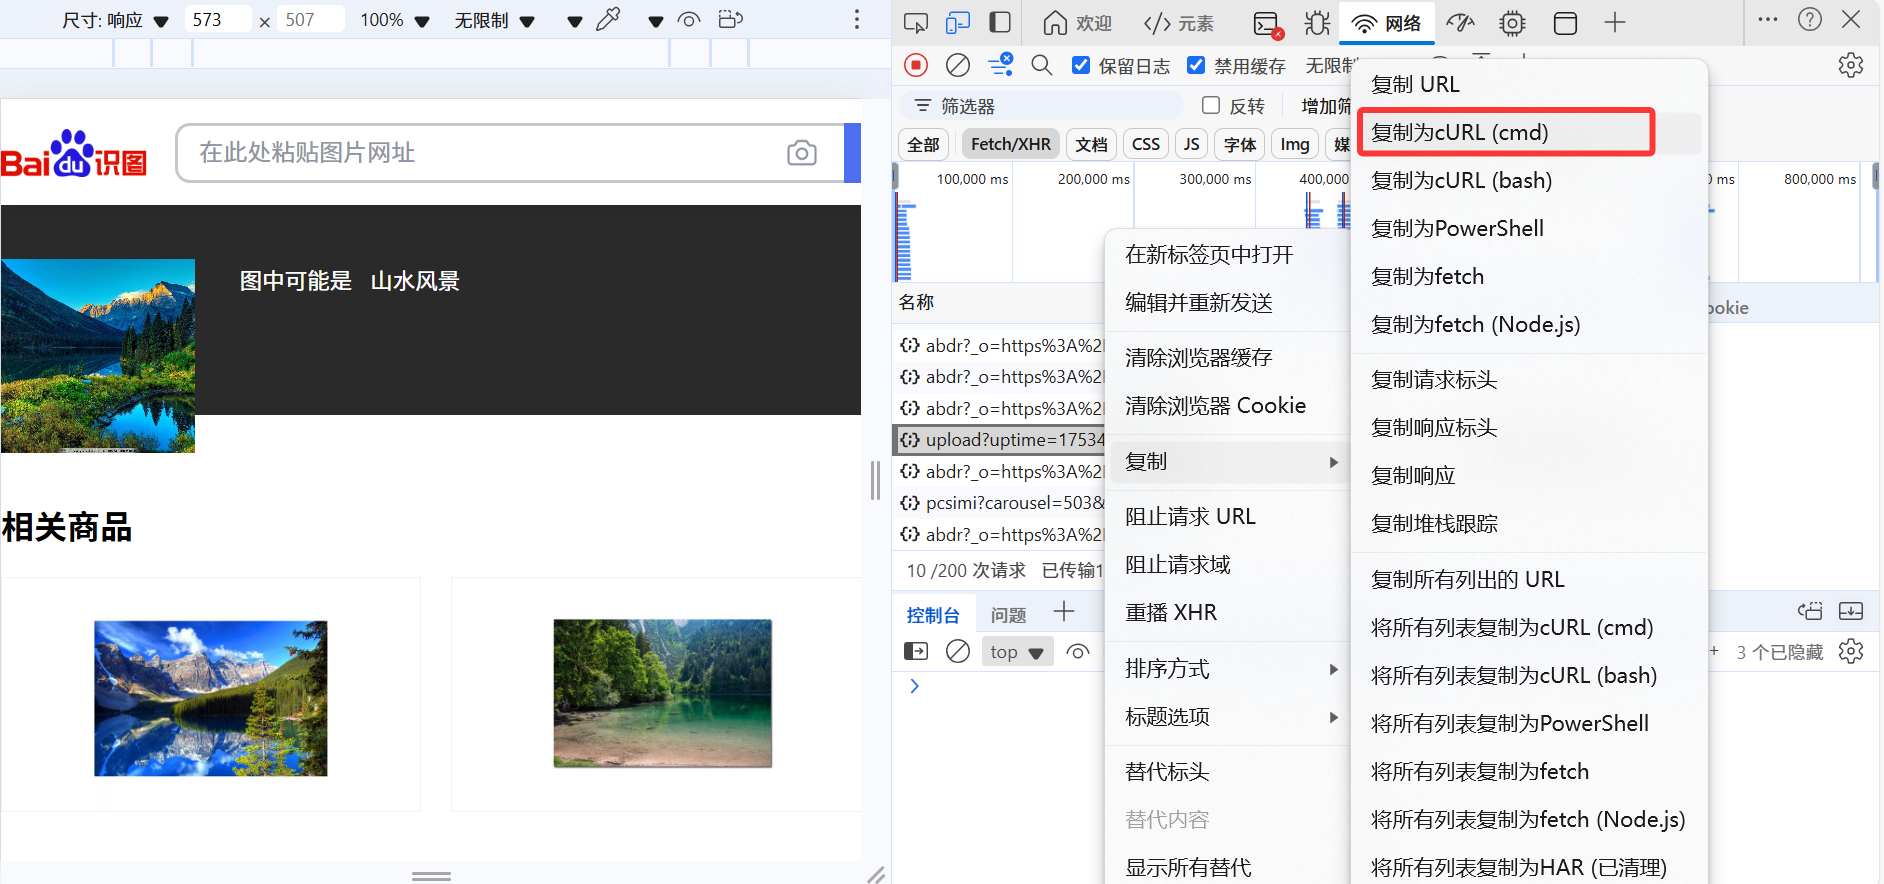Clear console icon in drawer
Screen dimensions: 1884x884
tap(958, 651)
